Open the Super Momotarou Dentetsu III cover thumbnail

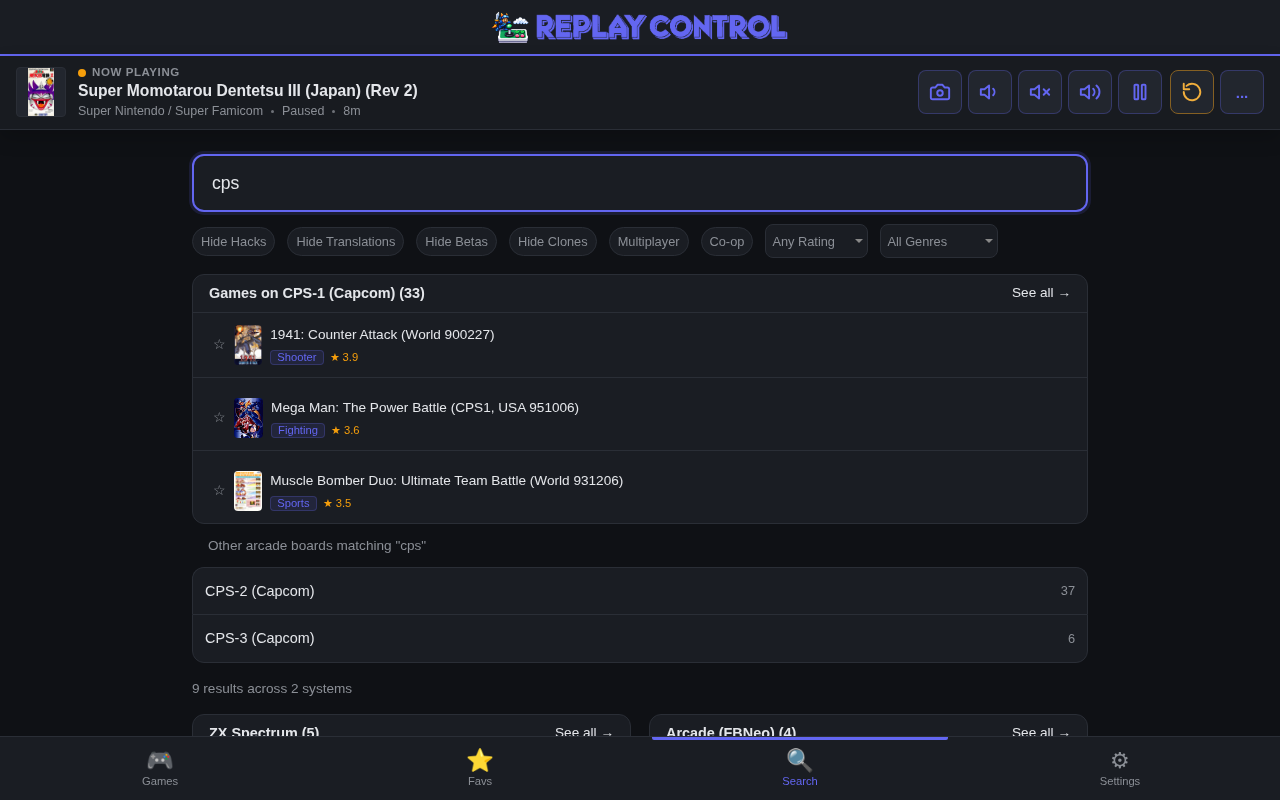(41, 92)
